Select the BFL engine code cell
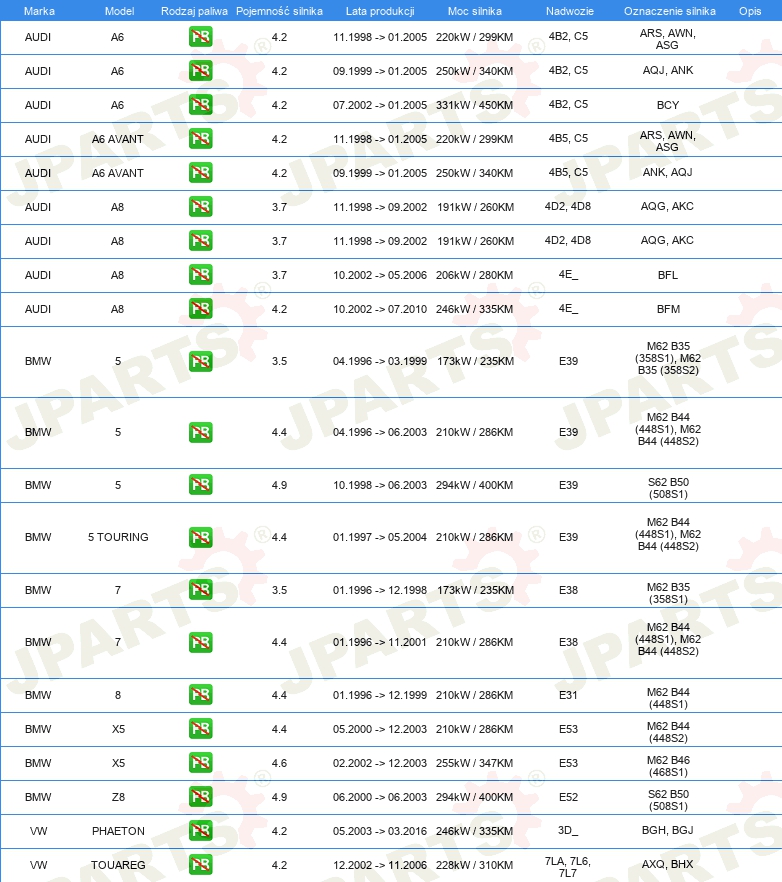The width and height of the screenshot is (782, 882). click(668, 275)
